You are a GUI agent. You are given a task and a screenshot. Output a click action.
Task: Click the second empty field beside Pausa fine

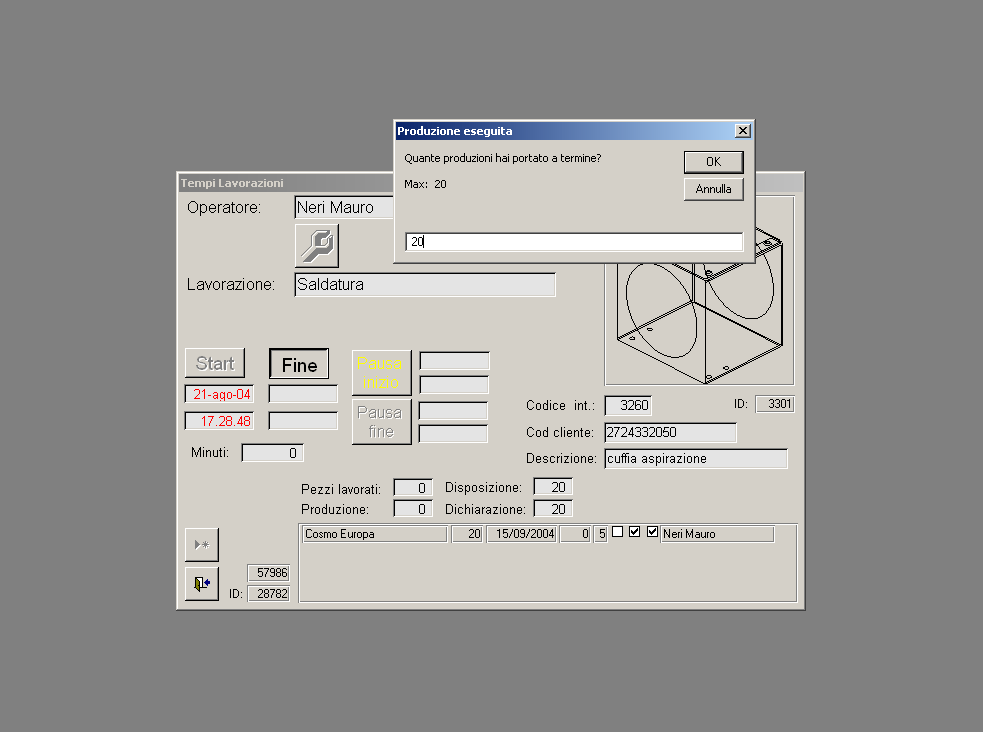pos(453,434)
